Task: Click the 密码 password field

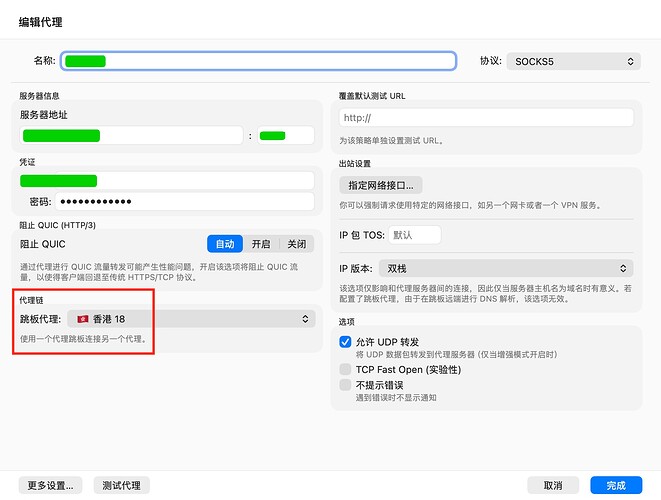Action: point(185,202)
